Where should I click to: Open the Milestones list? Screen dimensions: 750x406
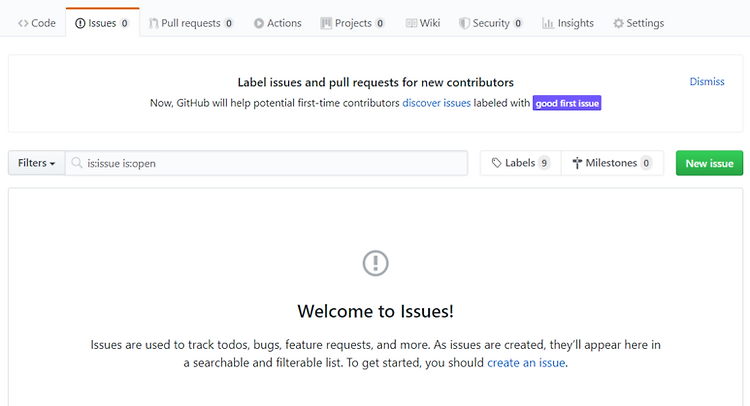click(x=612, y=163)
